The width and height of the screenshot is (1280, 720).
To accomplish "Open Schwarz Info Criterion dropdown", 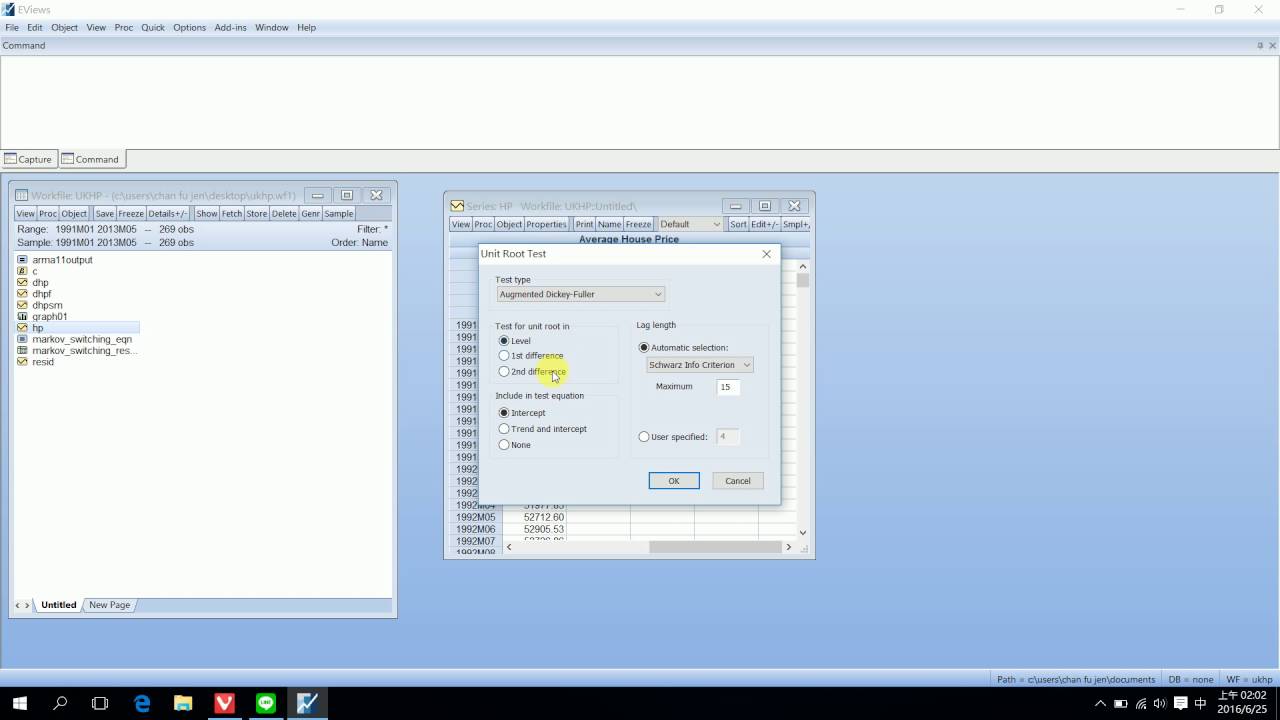I will (x=700, y=365).
